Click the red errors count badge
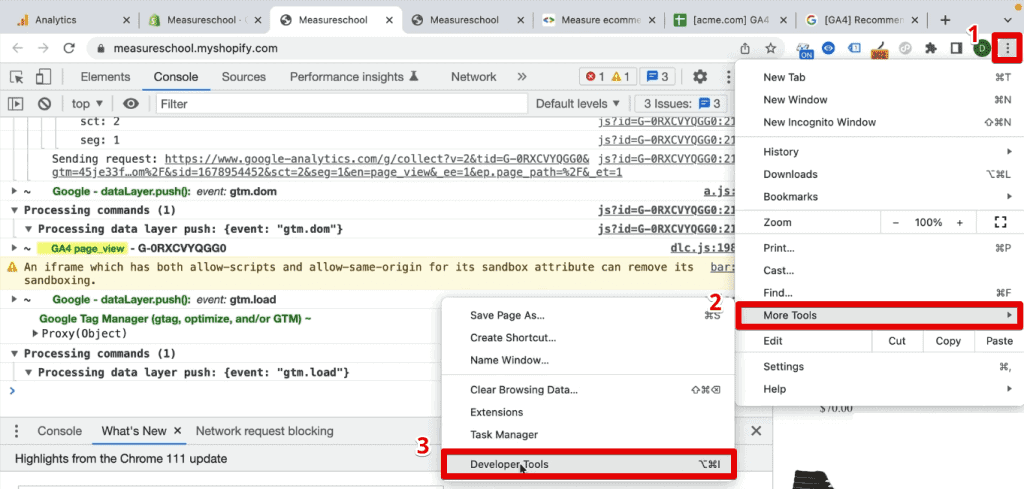Viewport: 1024px width, 489px height. click(595, 77)
